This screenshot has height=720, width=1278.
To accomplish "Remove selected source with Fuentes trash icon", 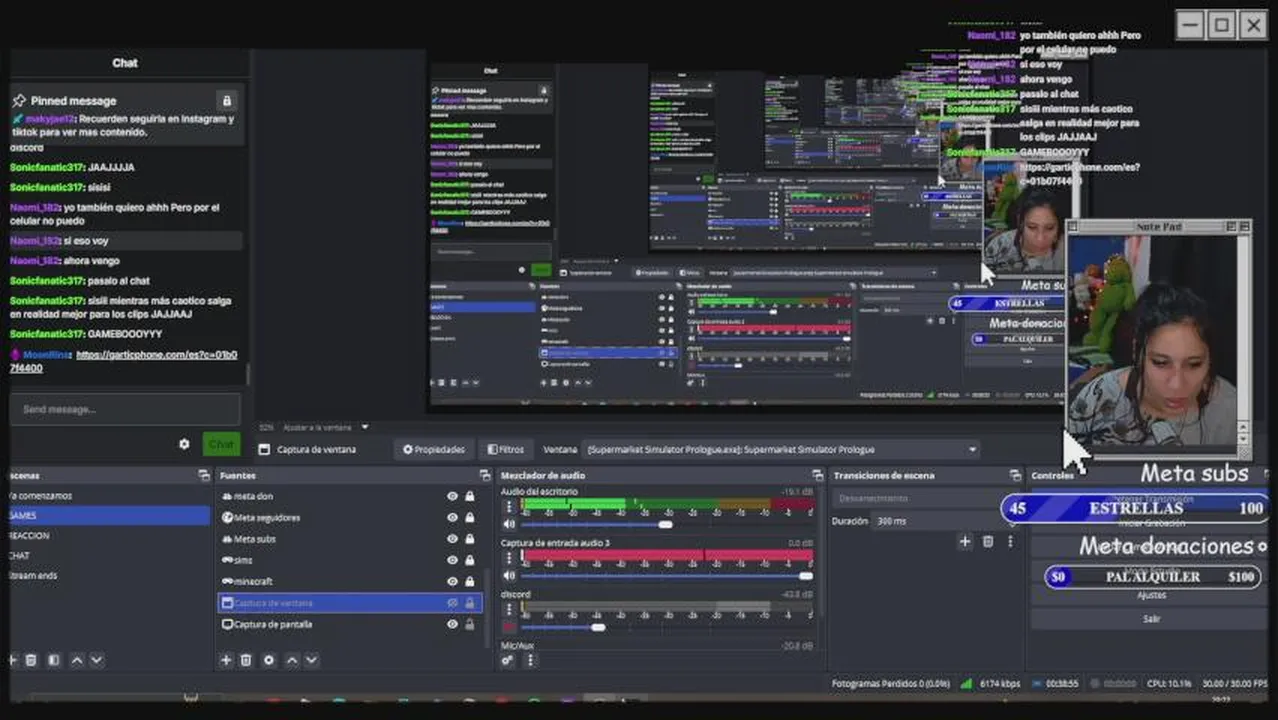I will click(246, 660).
